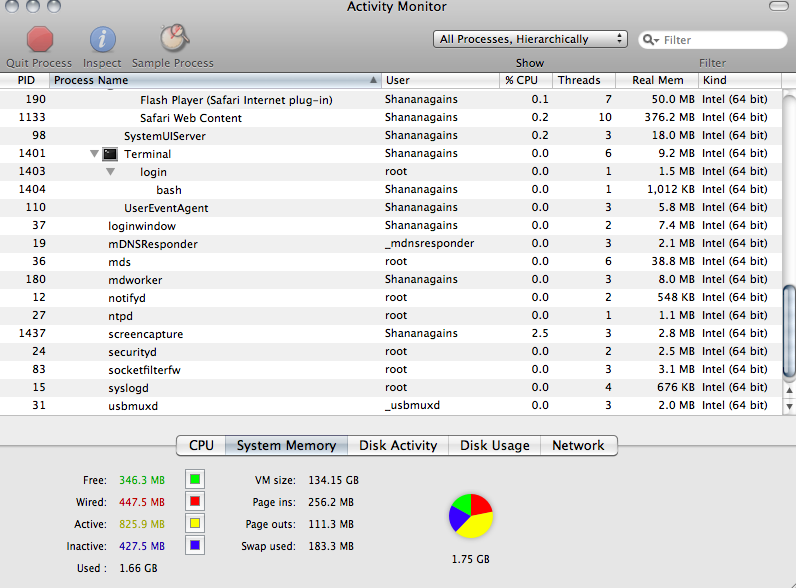This screenshot has height=588, width=796.
Task: Click the 376.2 MB real memory value
Action: tap(670, 117)
